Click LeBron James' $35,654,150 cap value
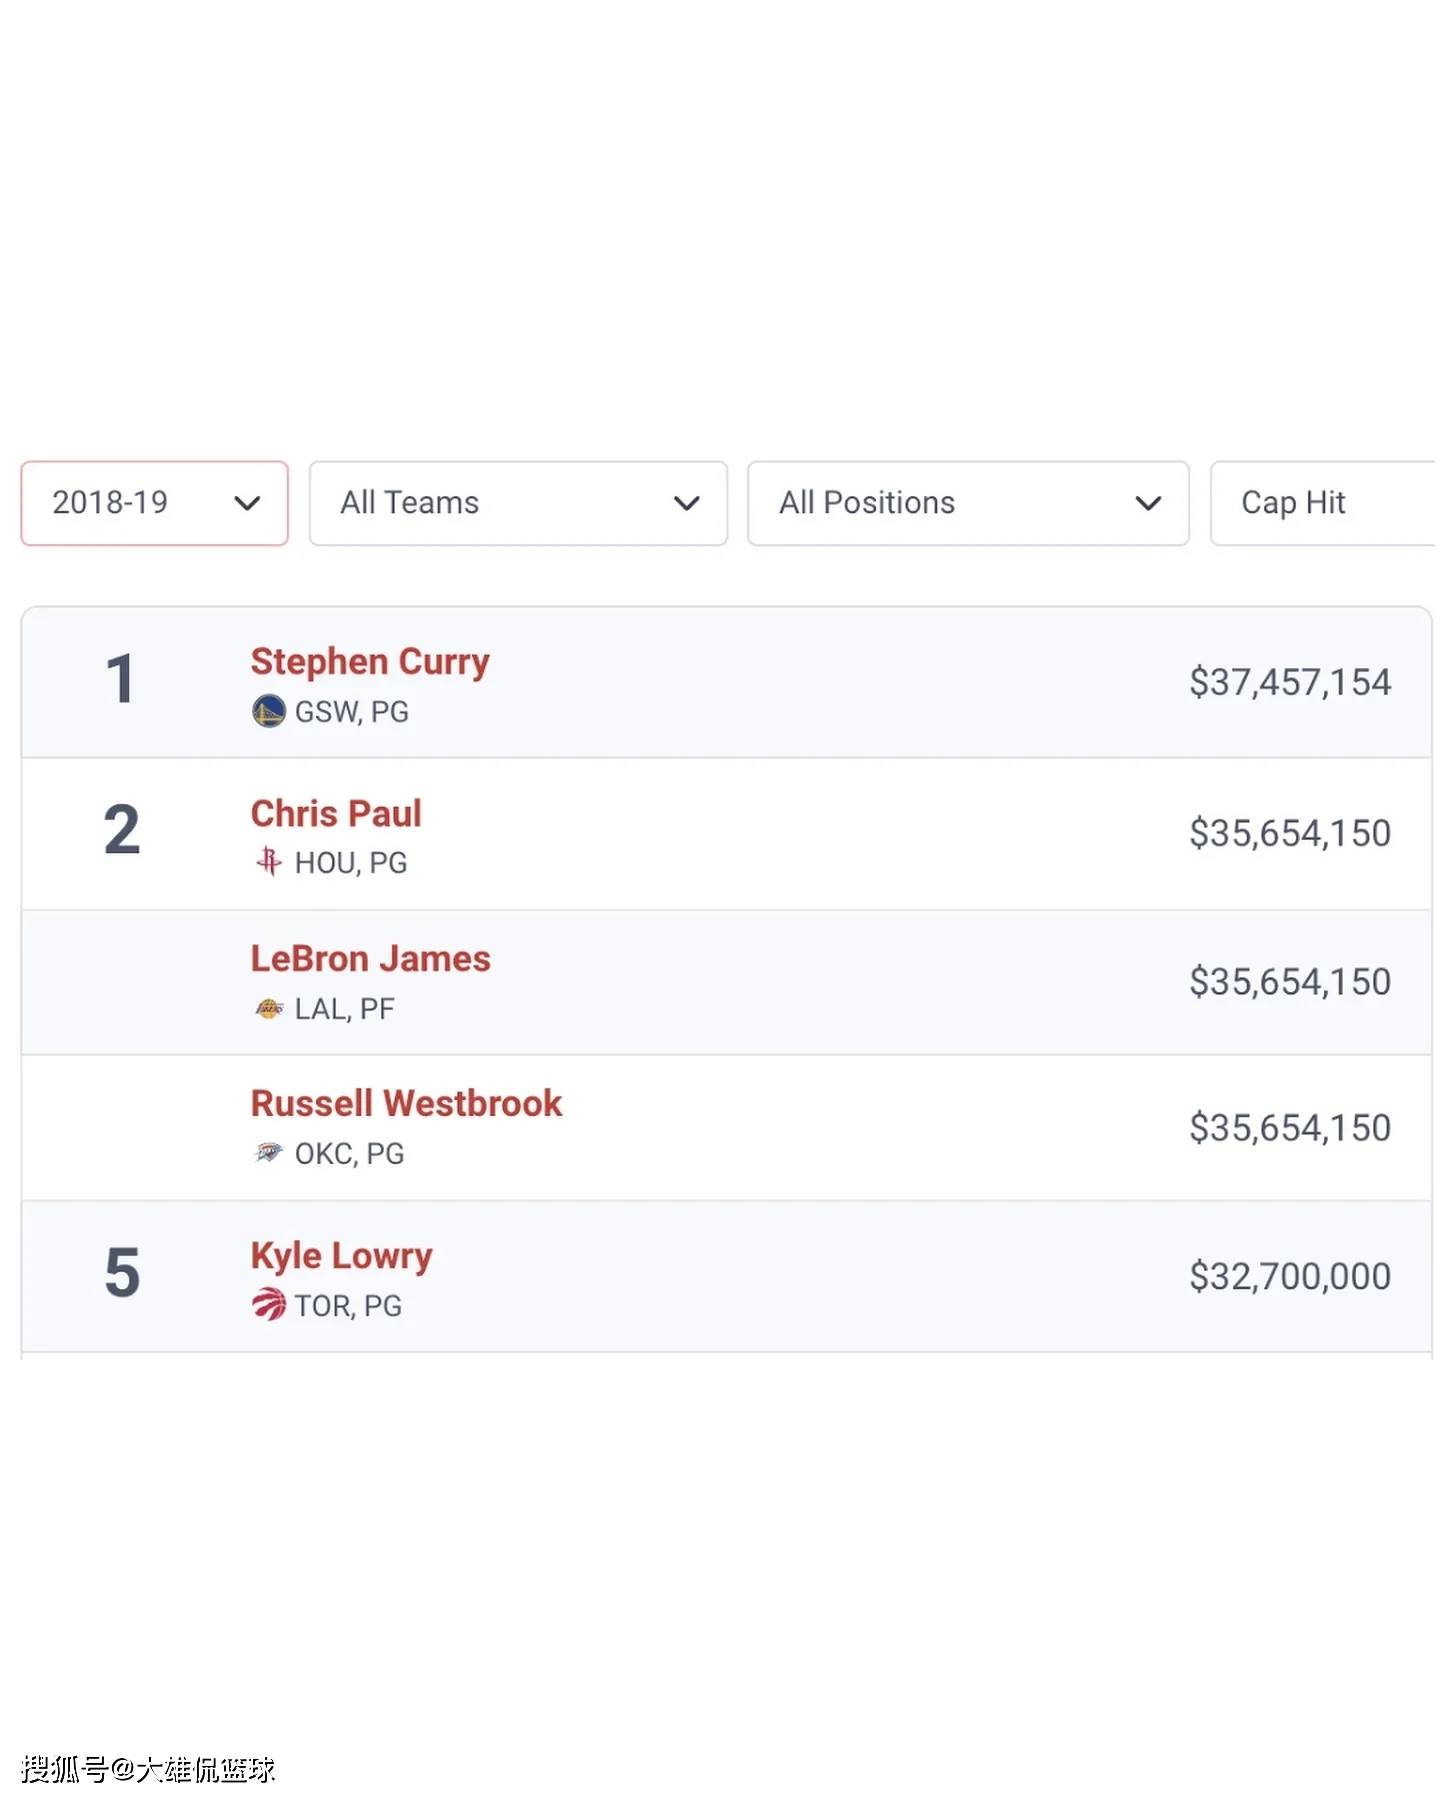This screenshot has height=1800, width=1440. point(1290,982)
